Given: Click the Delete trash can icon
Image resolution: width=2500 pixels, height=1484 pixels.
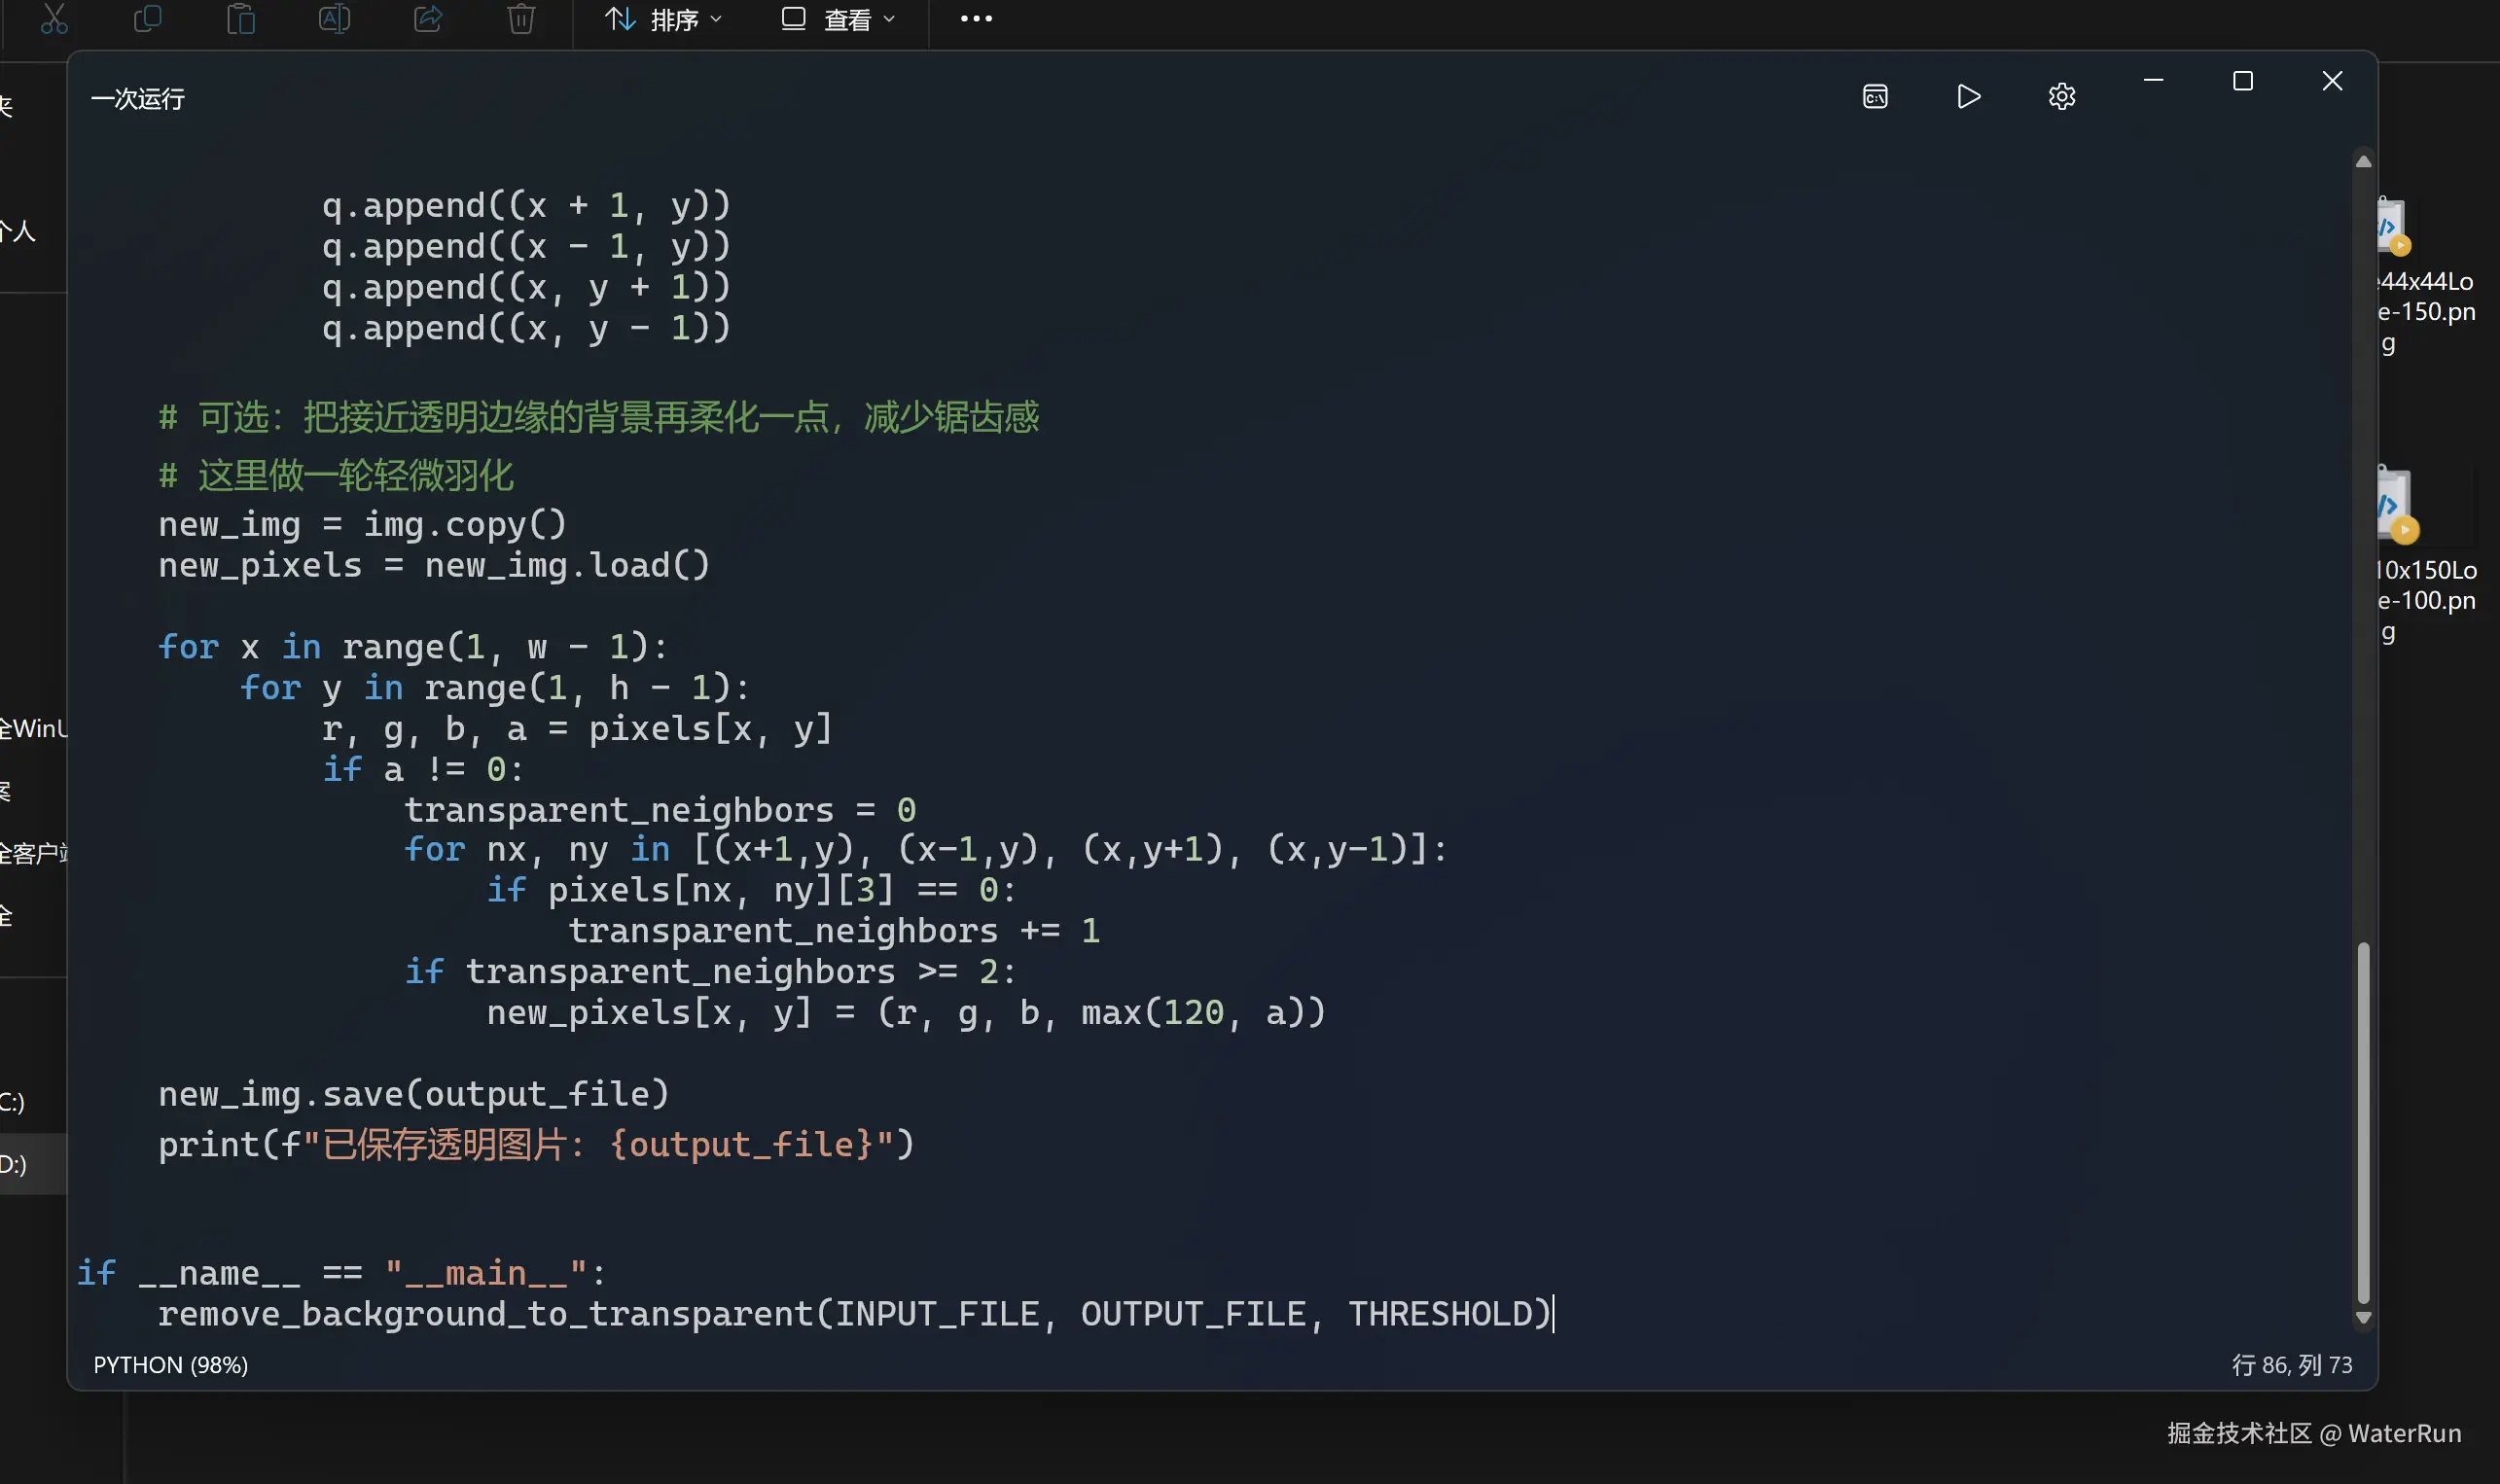Looking at the screenshot, I should pyautogui.click(x=521, y=19).
